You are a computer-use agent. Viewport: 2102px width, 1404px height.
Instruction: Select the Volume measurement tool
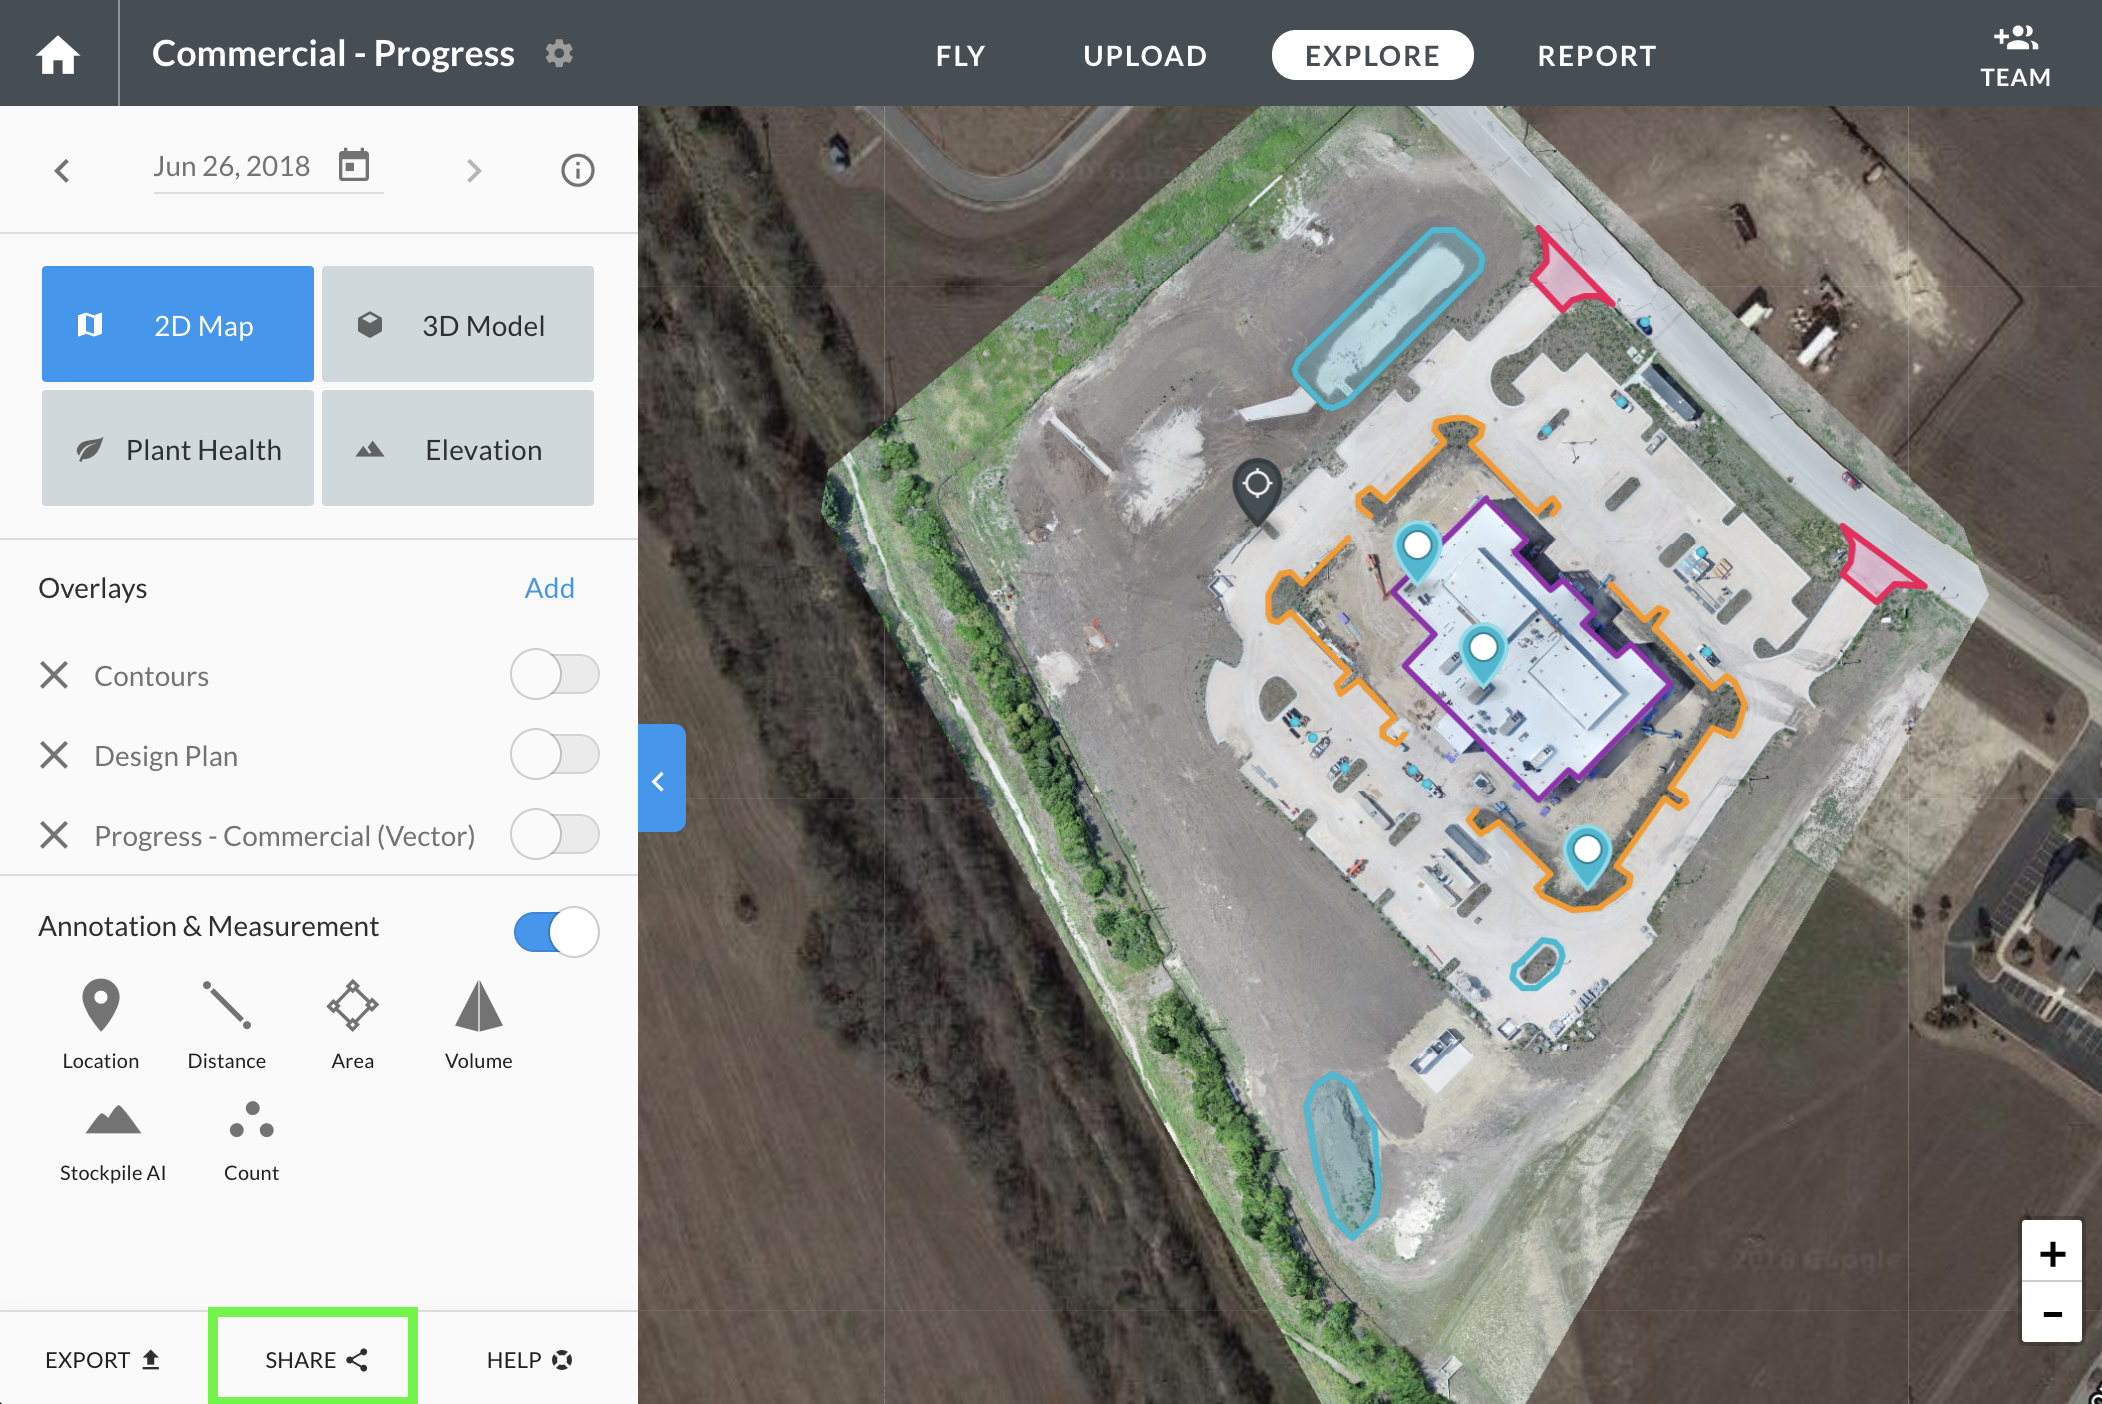[x=479, y=1024]
